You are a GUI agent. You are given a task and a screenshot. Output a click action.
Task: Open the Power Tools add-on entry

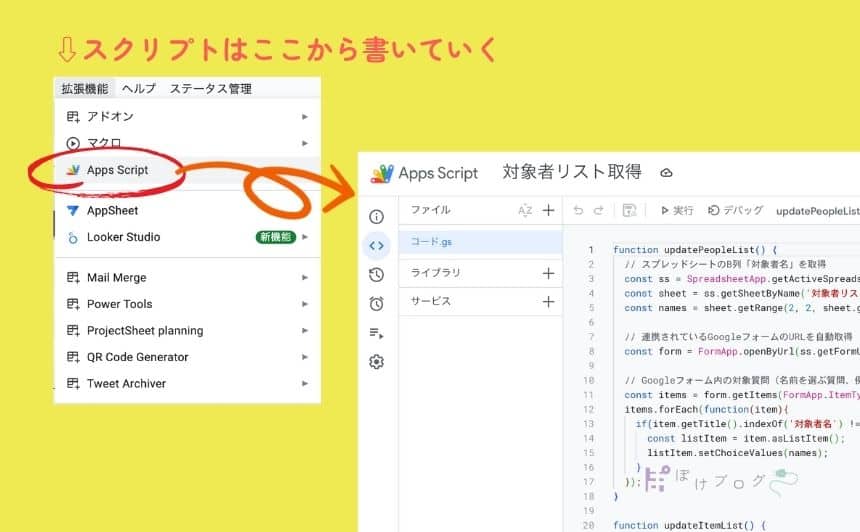(188, 304)
